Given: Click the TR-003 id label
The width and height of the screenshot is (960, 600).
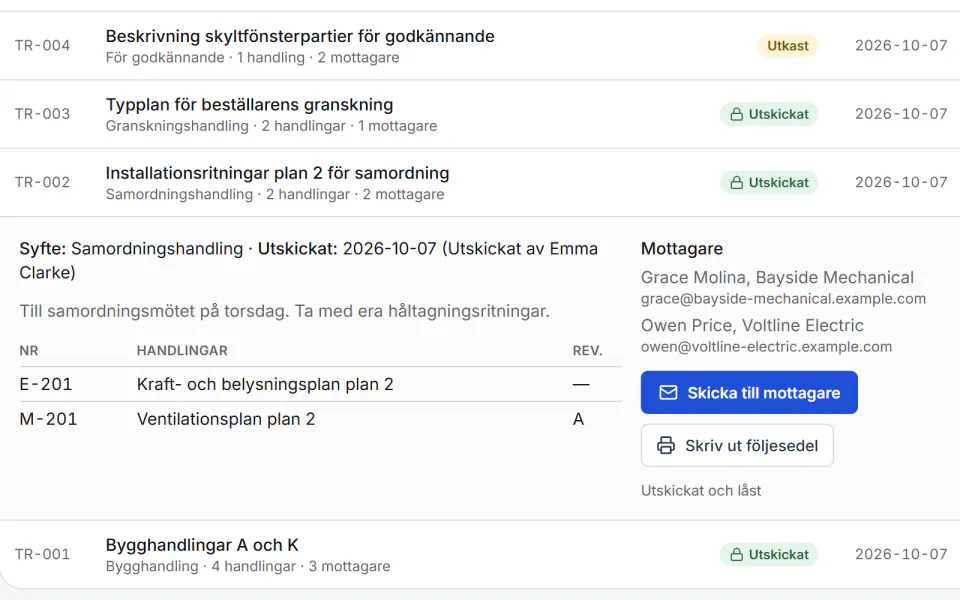Looking at the screenshot, I should [x=42, y=114].
